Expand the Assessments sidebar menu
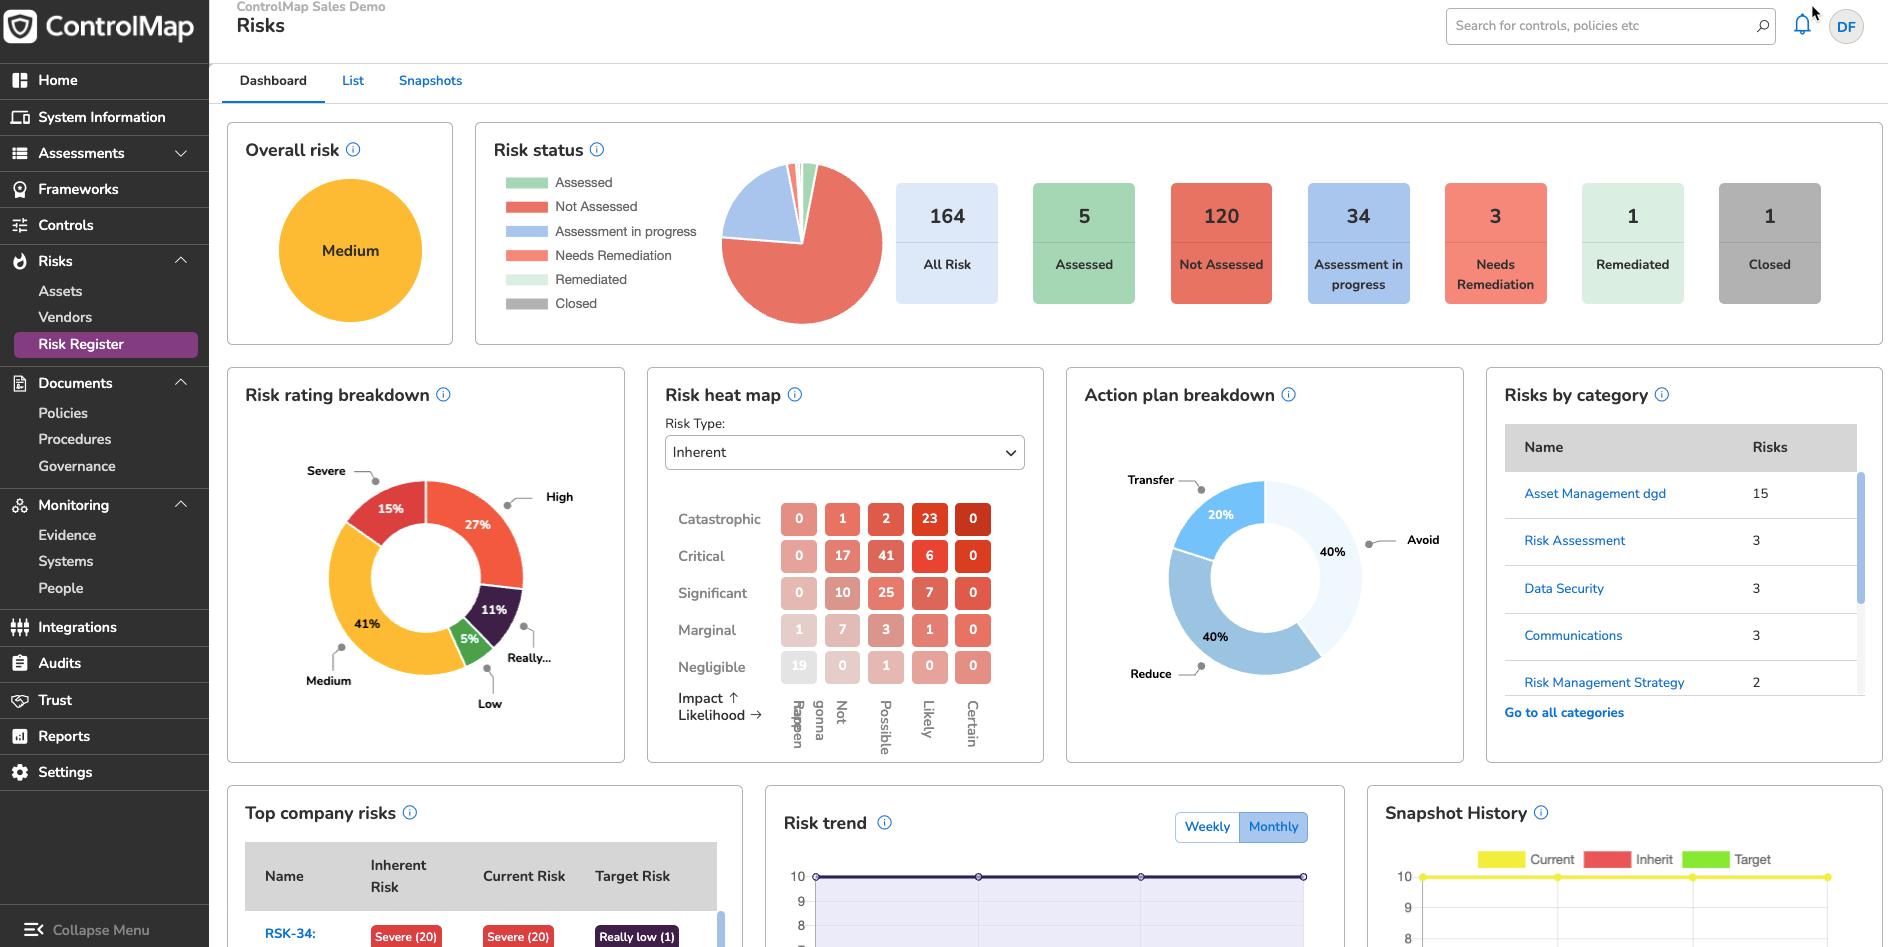 pyautogui.click(x=181, y=153)
